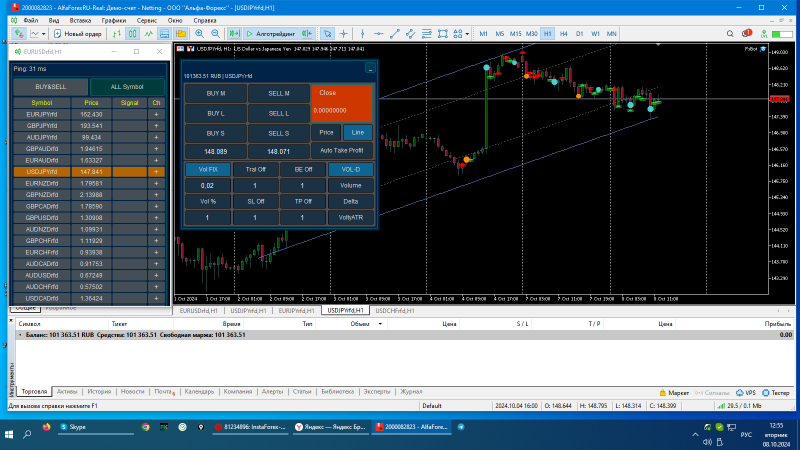This screenshot has height=450, width=800.
Task: Select the arrow cursor tool
Action: click(328, 34)
